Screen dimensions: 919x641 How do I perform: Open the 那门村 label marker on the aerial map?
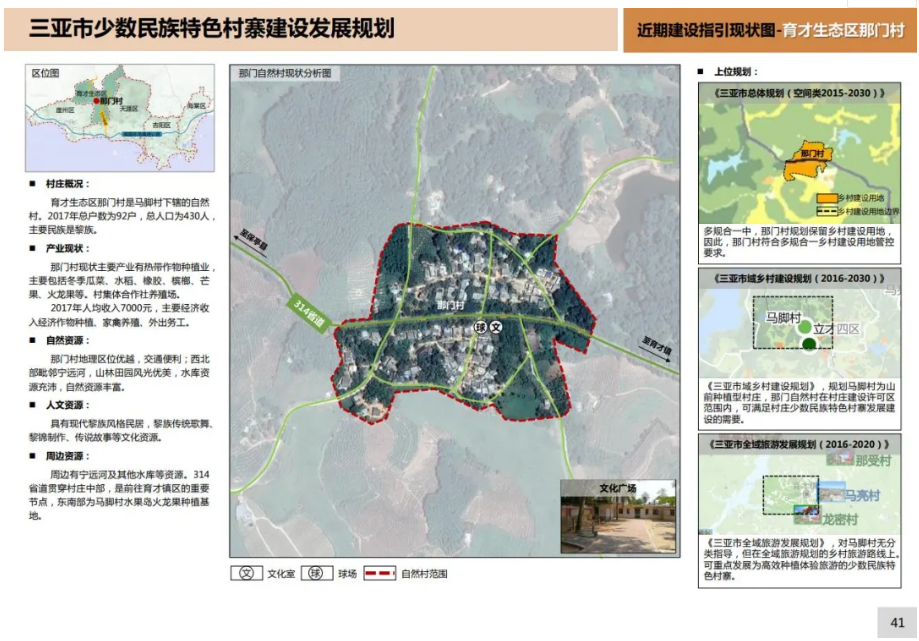450,305
